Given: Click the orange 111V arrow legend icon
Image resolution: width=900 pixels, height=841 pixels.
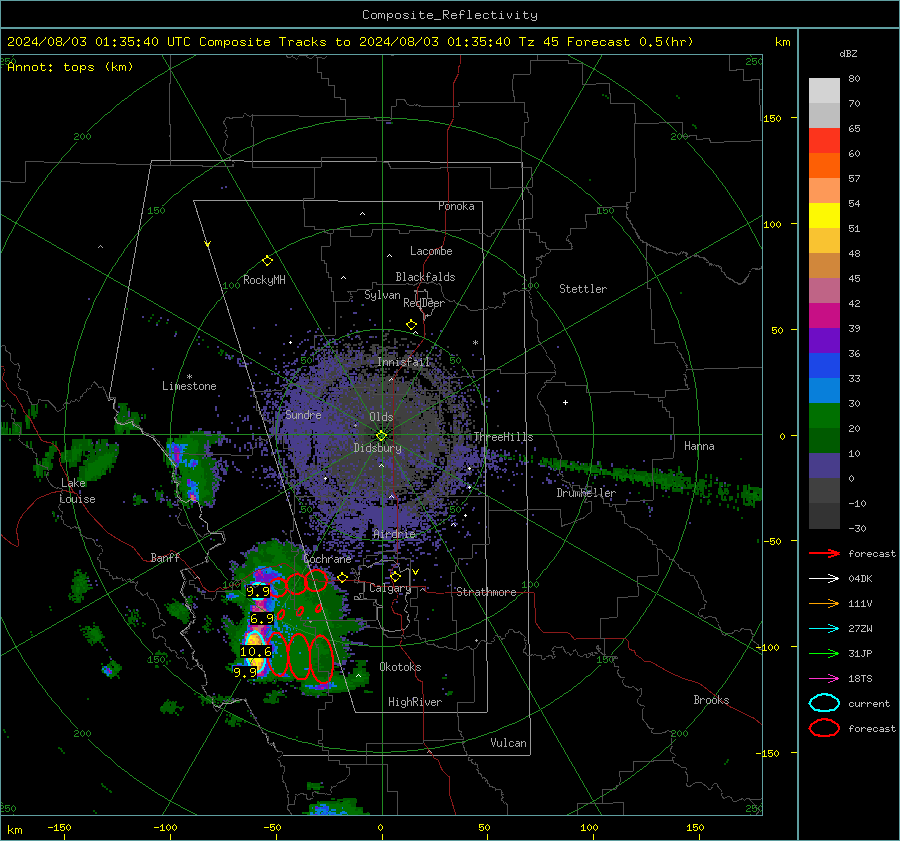Looking at the screenshot, I should point(824,603).
